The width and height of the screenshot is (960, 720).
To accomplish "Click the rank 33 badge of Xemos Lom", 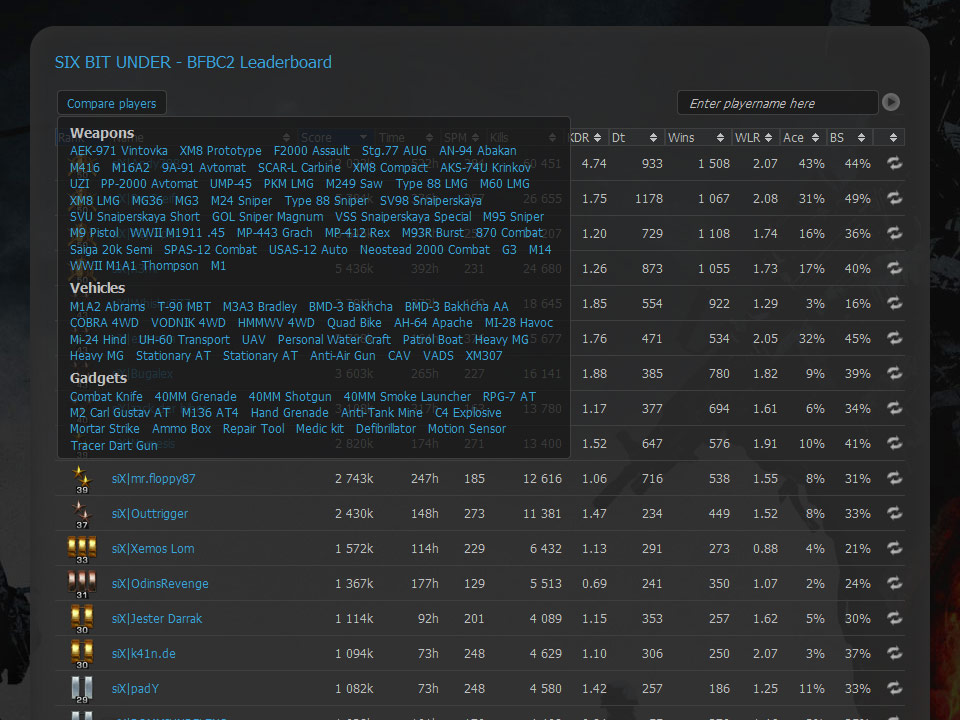I will tap(81, 549).
